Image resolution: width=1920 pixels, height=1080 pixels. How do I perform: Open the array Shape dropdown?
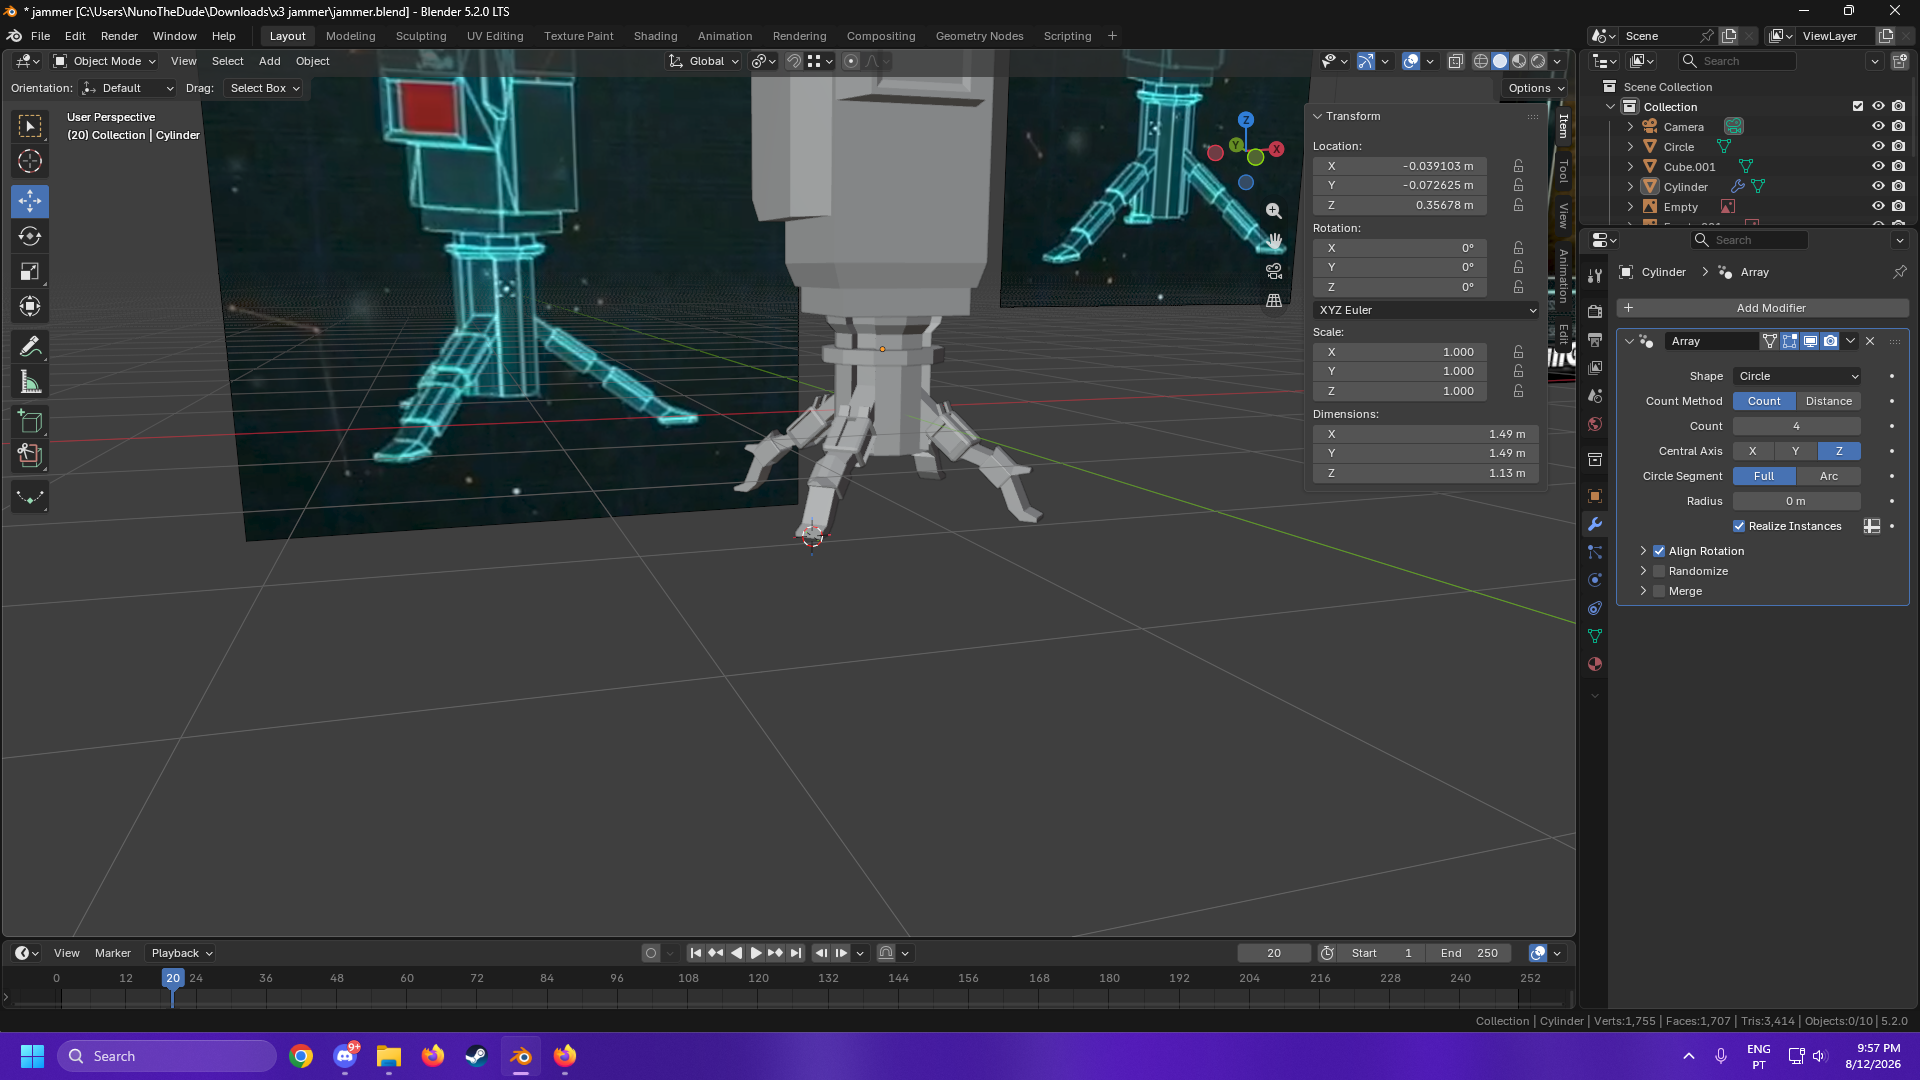point(1797,376)
